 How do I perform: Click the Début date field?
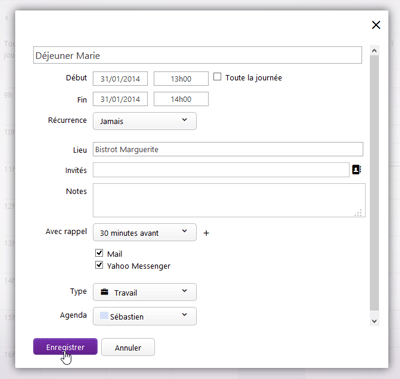[x=120, y=79]
